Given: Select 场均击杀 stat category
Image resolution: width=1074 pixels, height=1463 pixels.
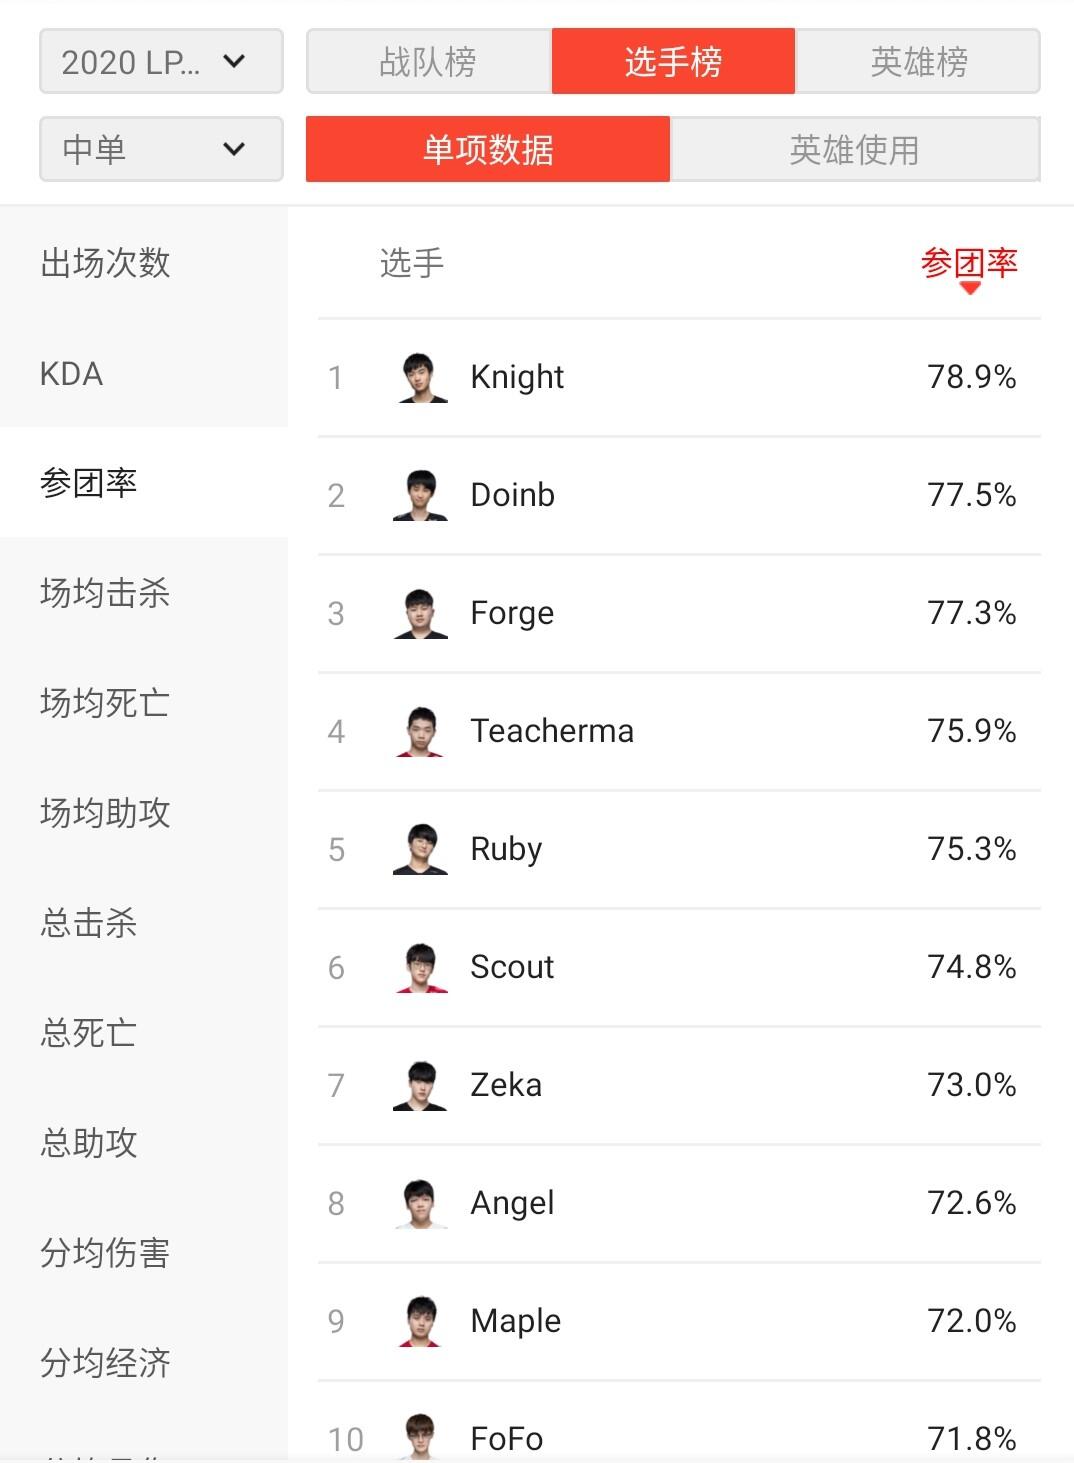Looking at the screenshot, I should (x=105, y=593).
